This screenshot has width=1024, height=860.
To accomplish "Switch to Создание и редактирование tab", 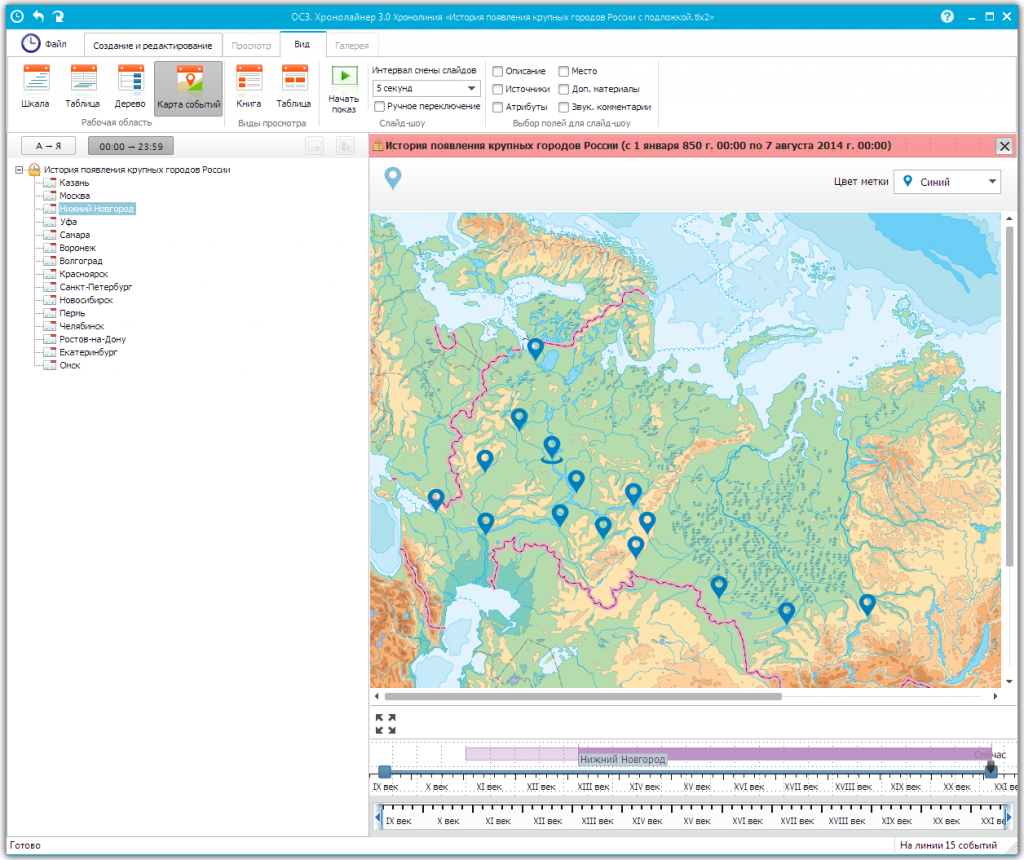I will 152,45.
